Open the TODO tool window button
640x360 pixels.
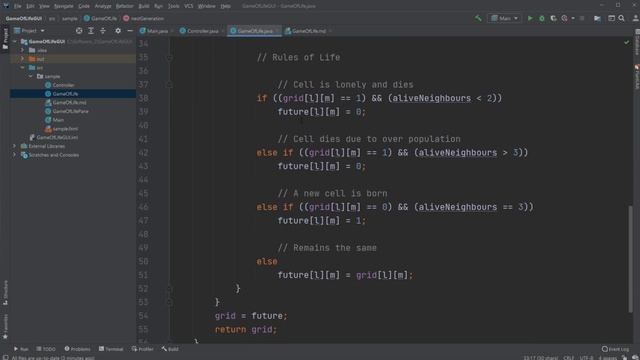tap(46, 349)
